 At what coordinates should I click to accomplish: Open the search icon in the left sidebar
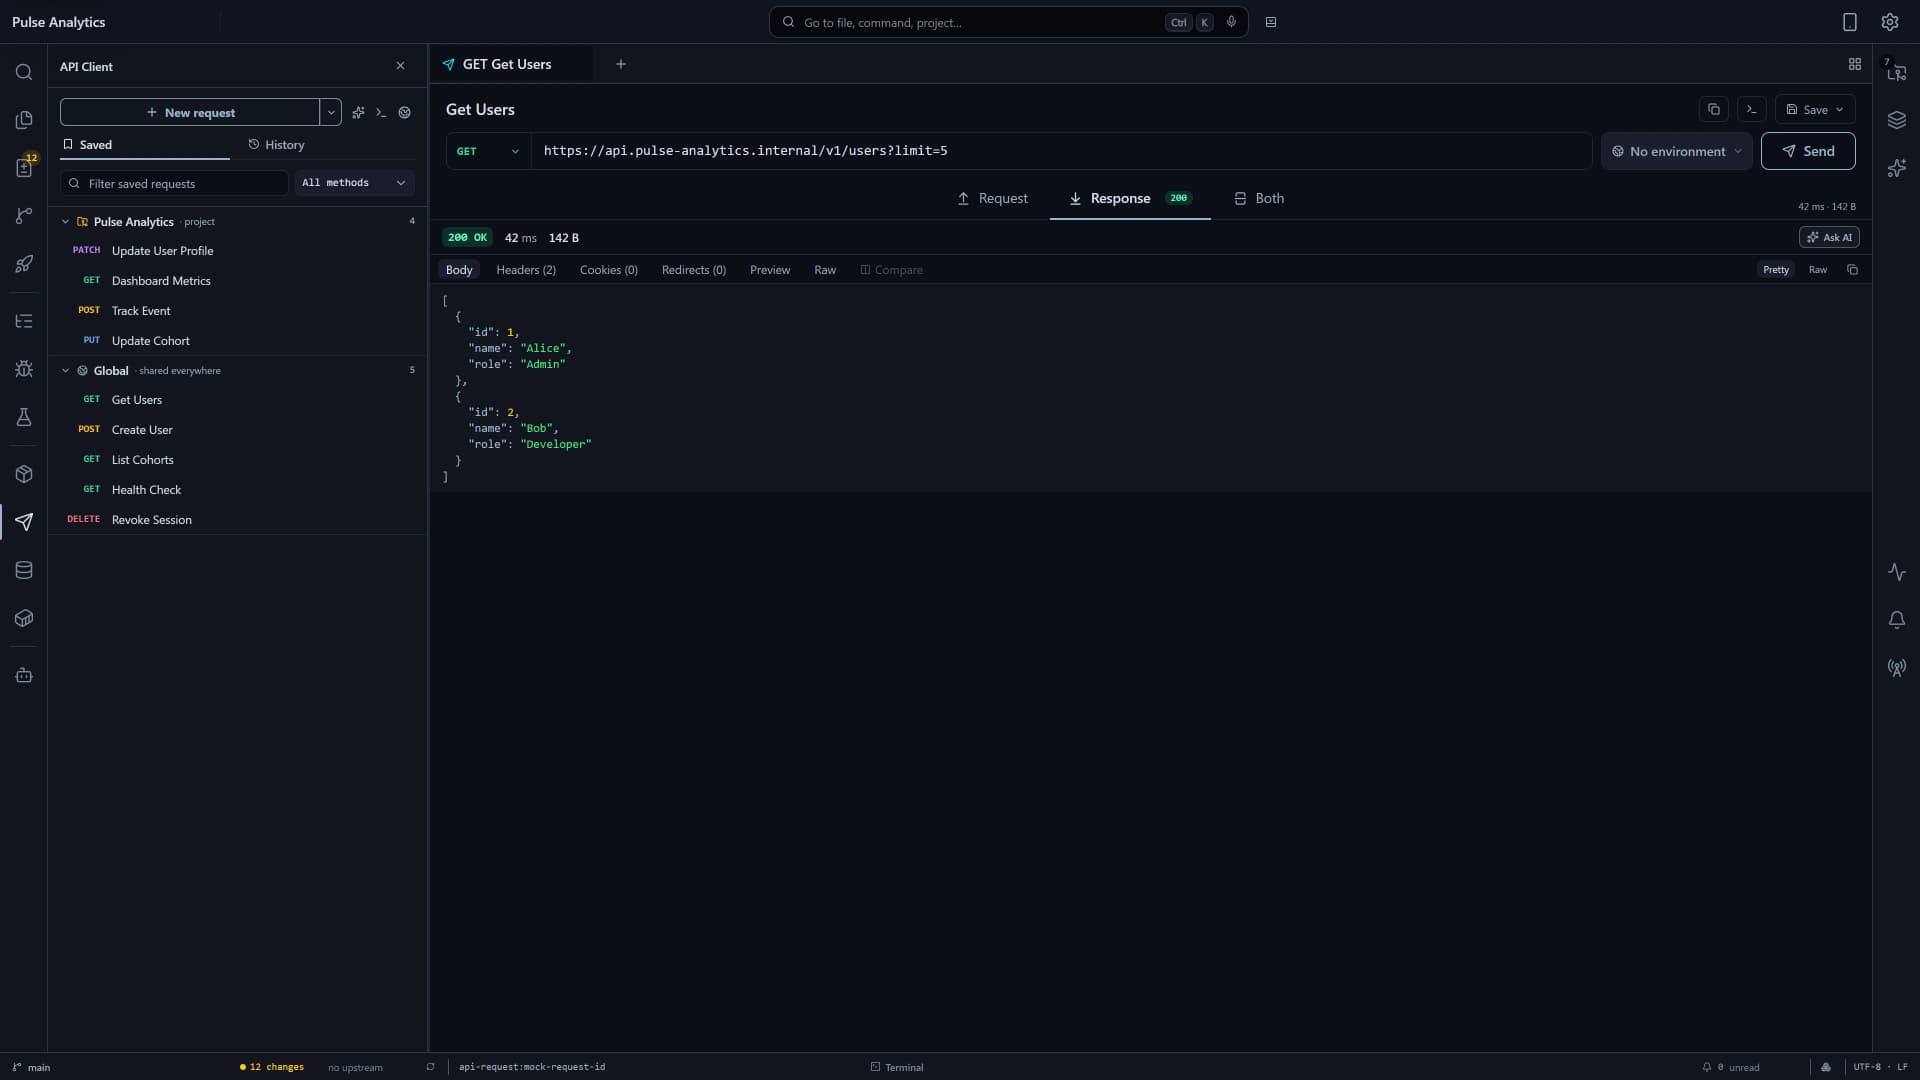click(x=24, y=72)
